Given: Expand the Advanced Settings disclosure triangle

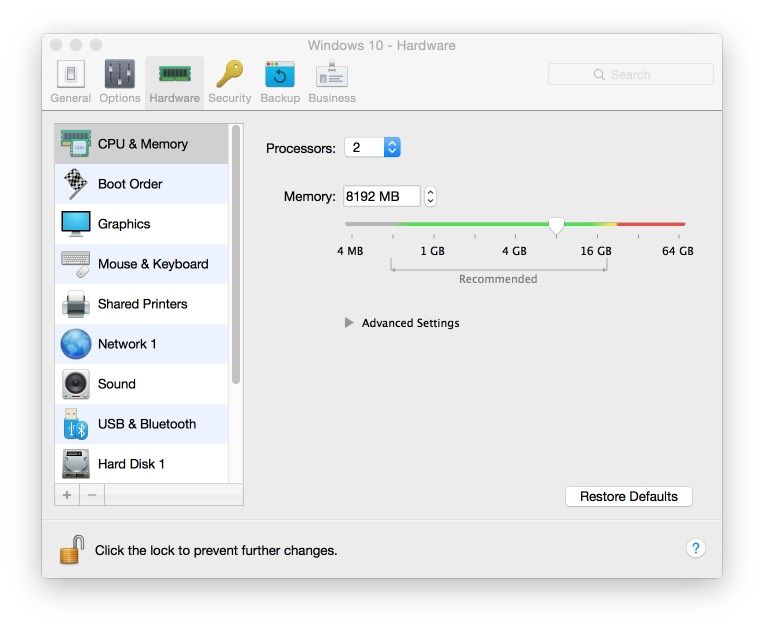Looking at the screenshot, I should pos(349,323).
